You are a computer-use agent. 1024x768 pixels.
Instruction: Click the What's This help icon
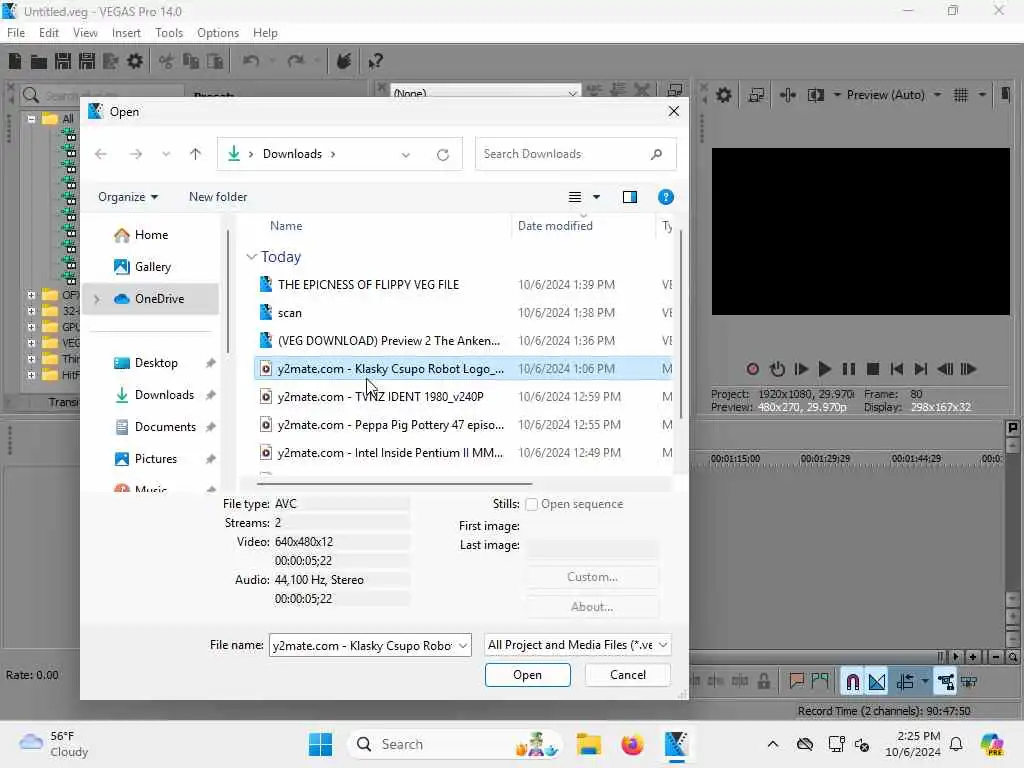tap(375, 61)
